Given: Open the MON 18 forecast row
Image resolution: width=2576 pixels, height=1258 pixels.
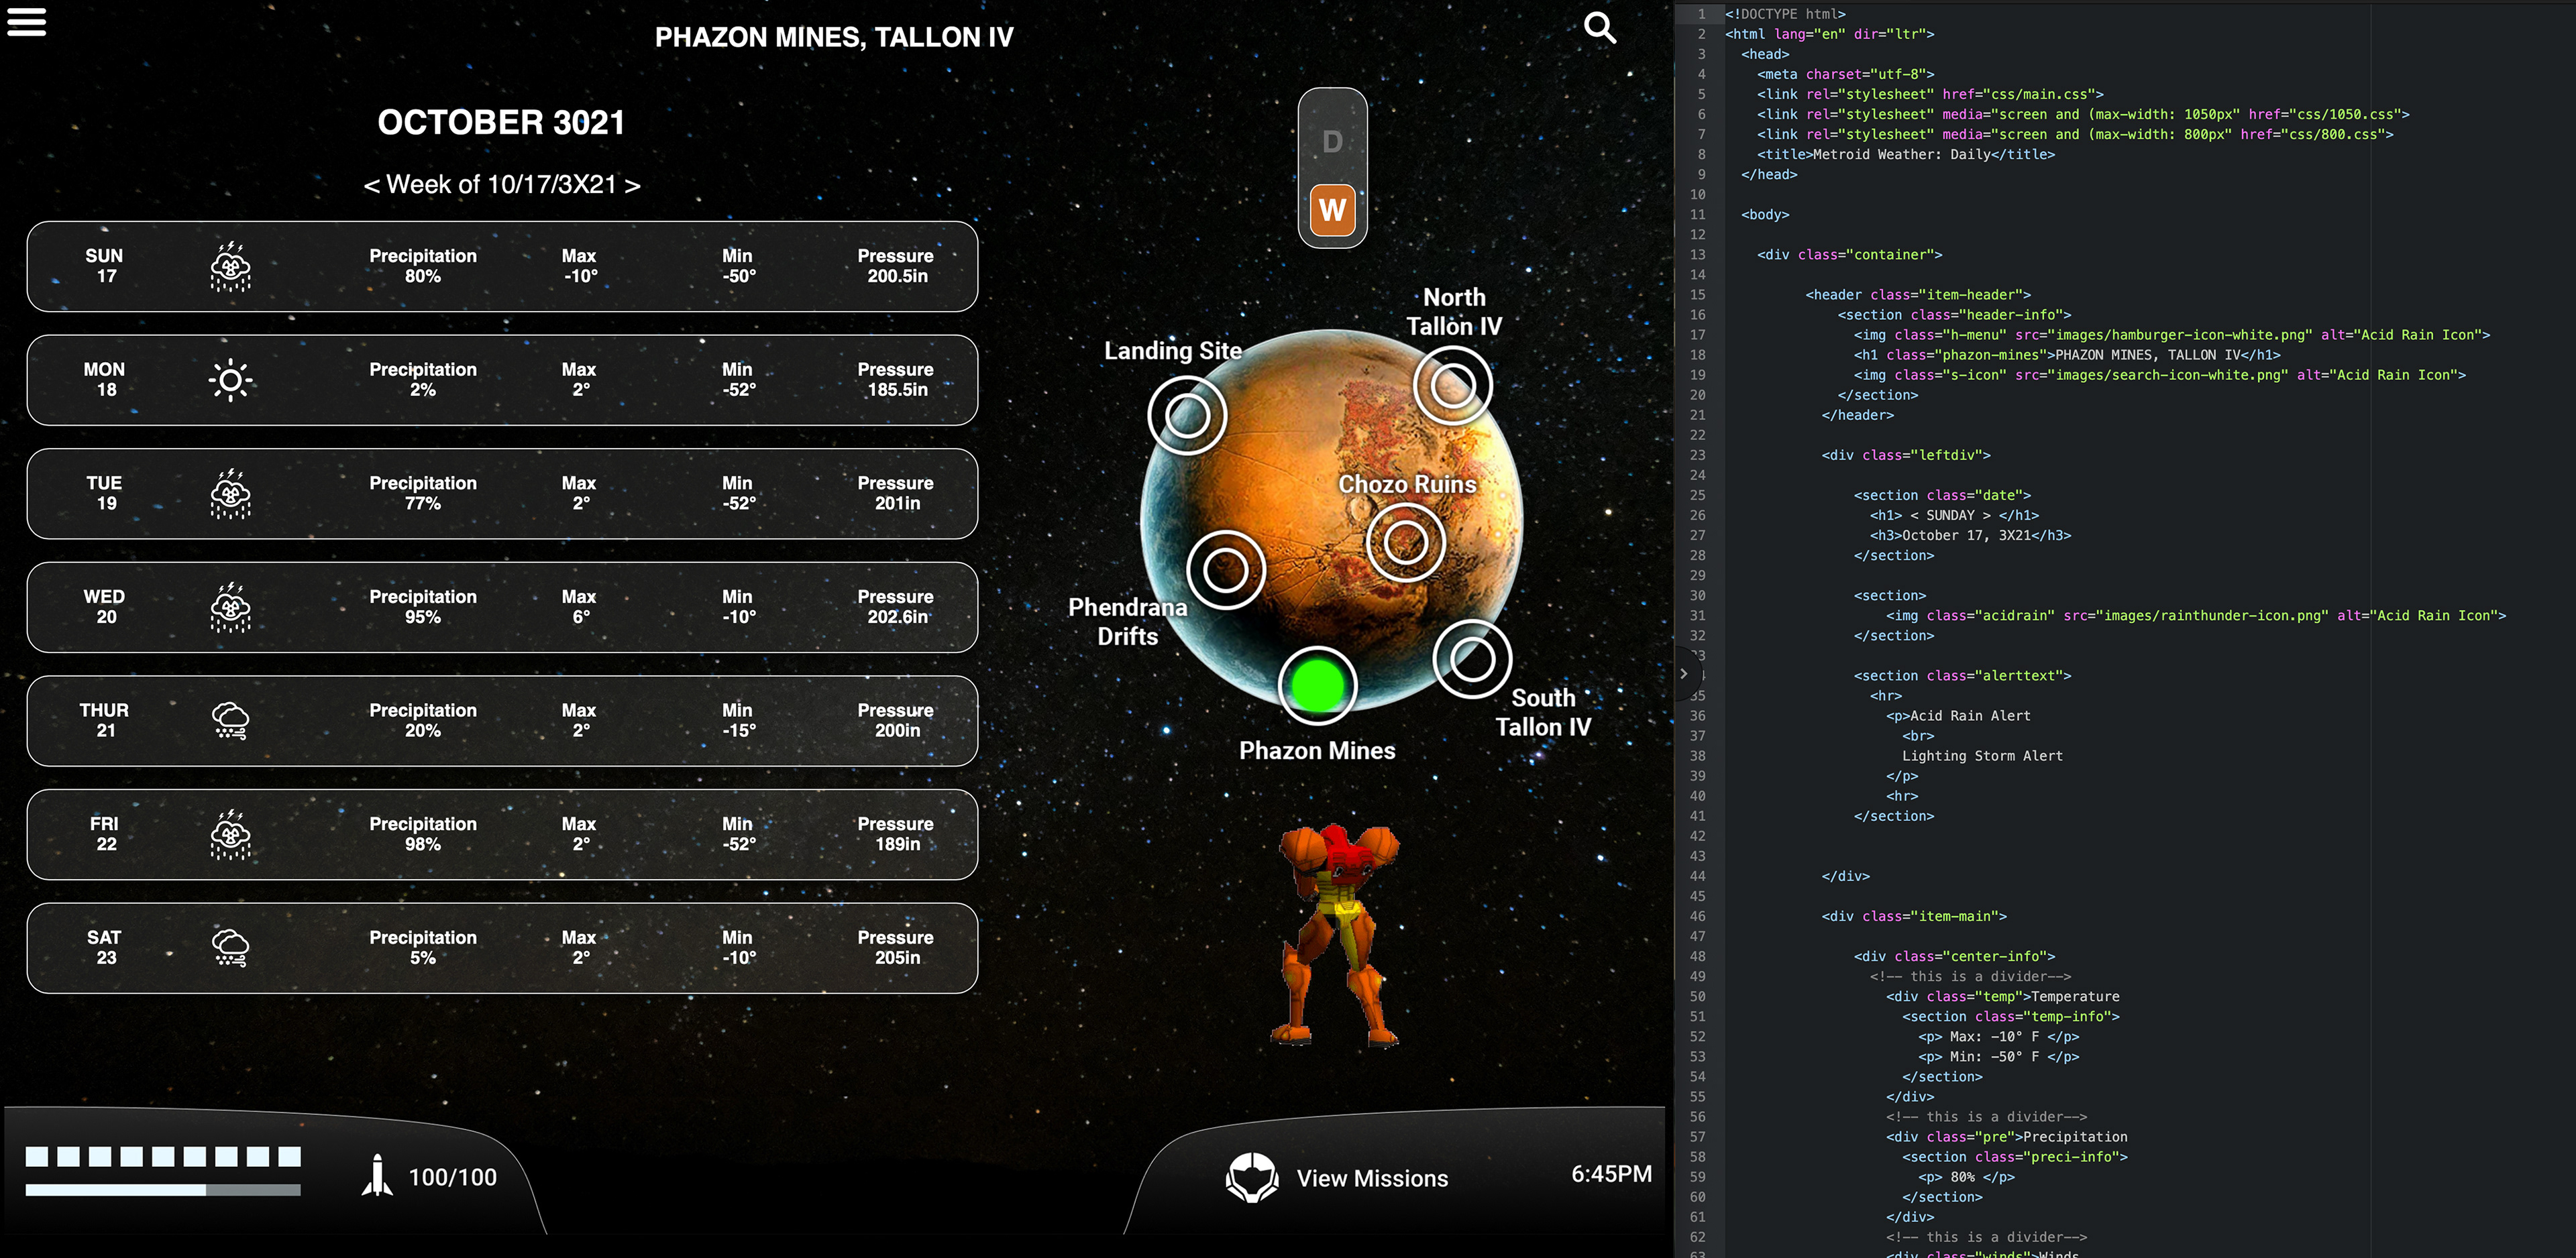Looking at the screenshot, I should [x=502, y=380].
